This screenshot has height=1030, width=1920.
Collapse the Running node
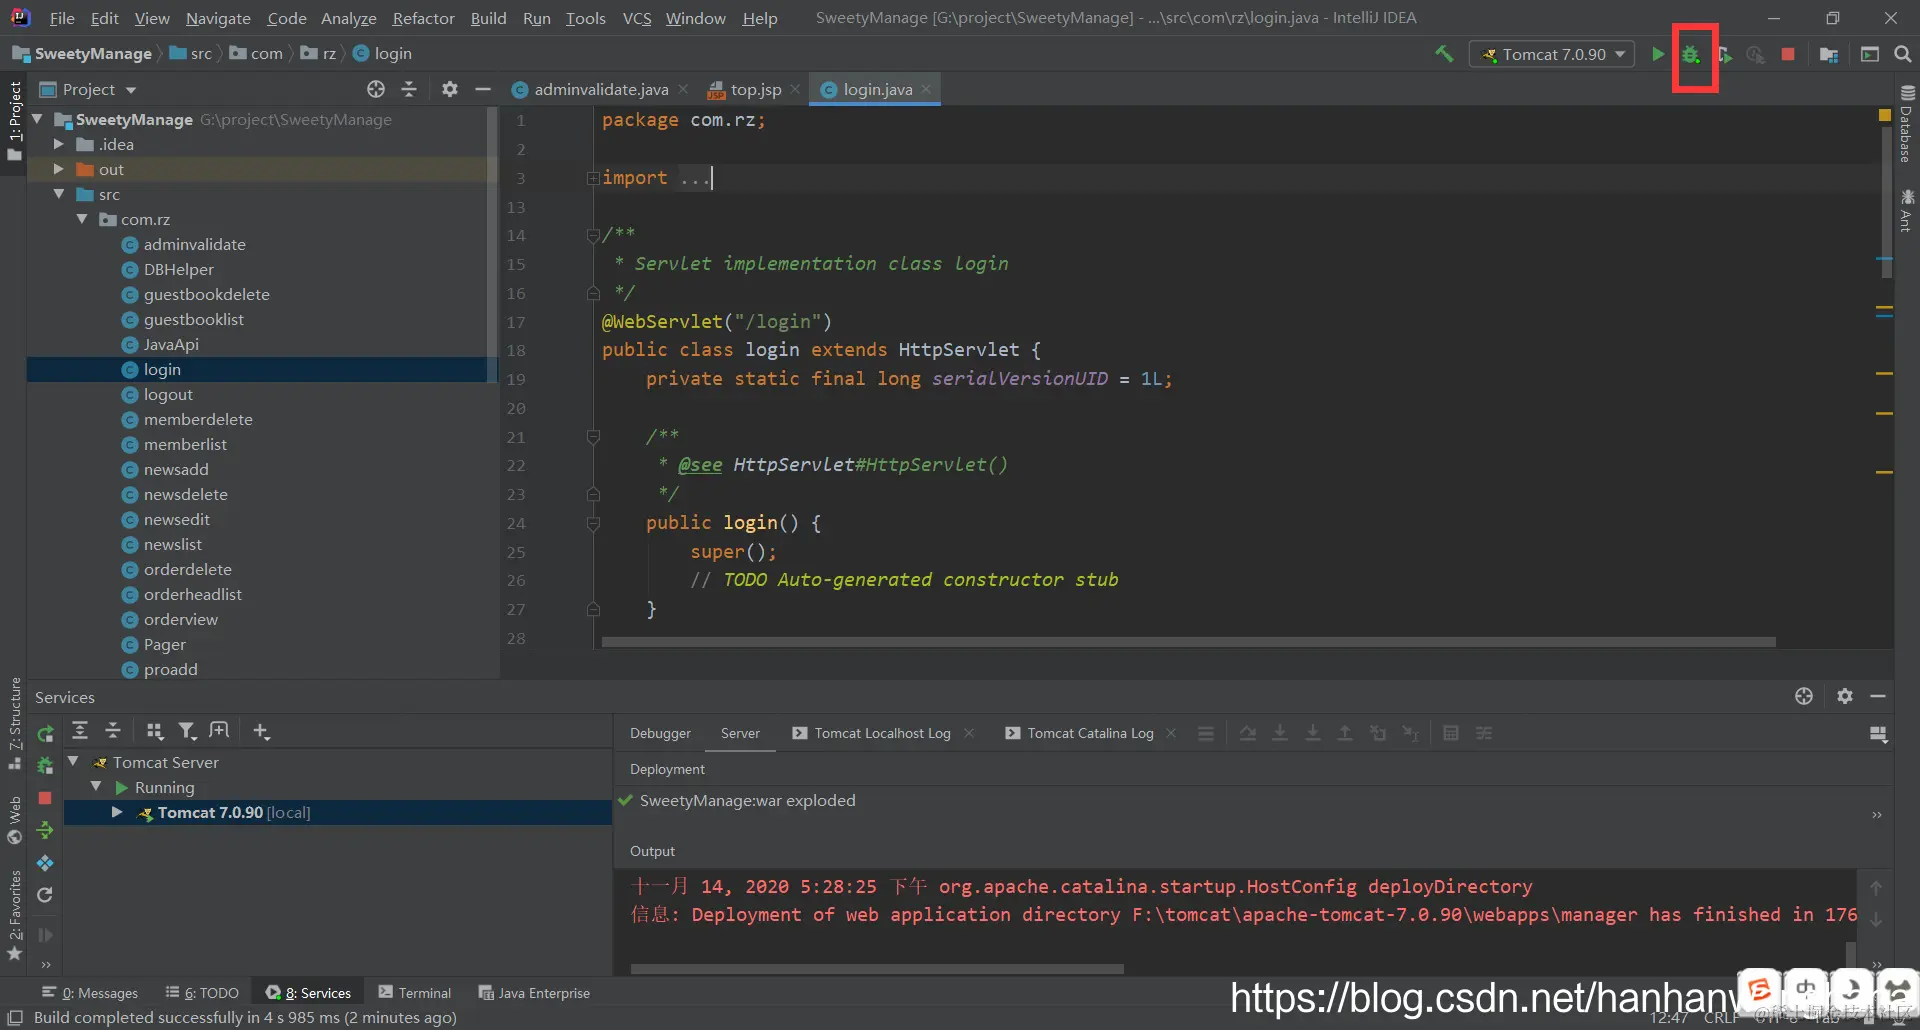(96, 787)
